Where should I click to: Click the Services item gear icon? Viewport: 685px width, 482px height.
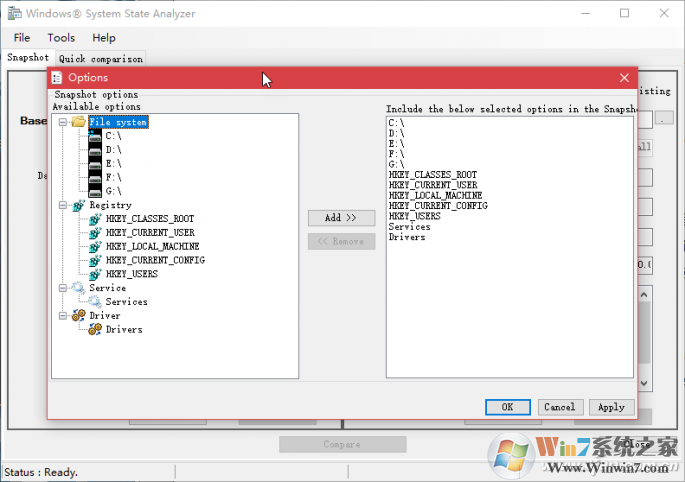(x=95, y=302)
